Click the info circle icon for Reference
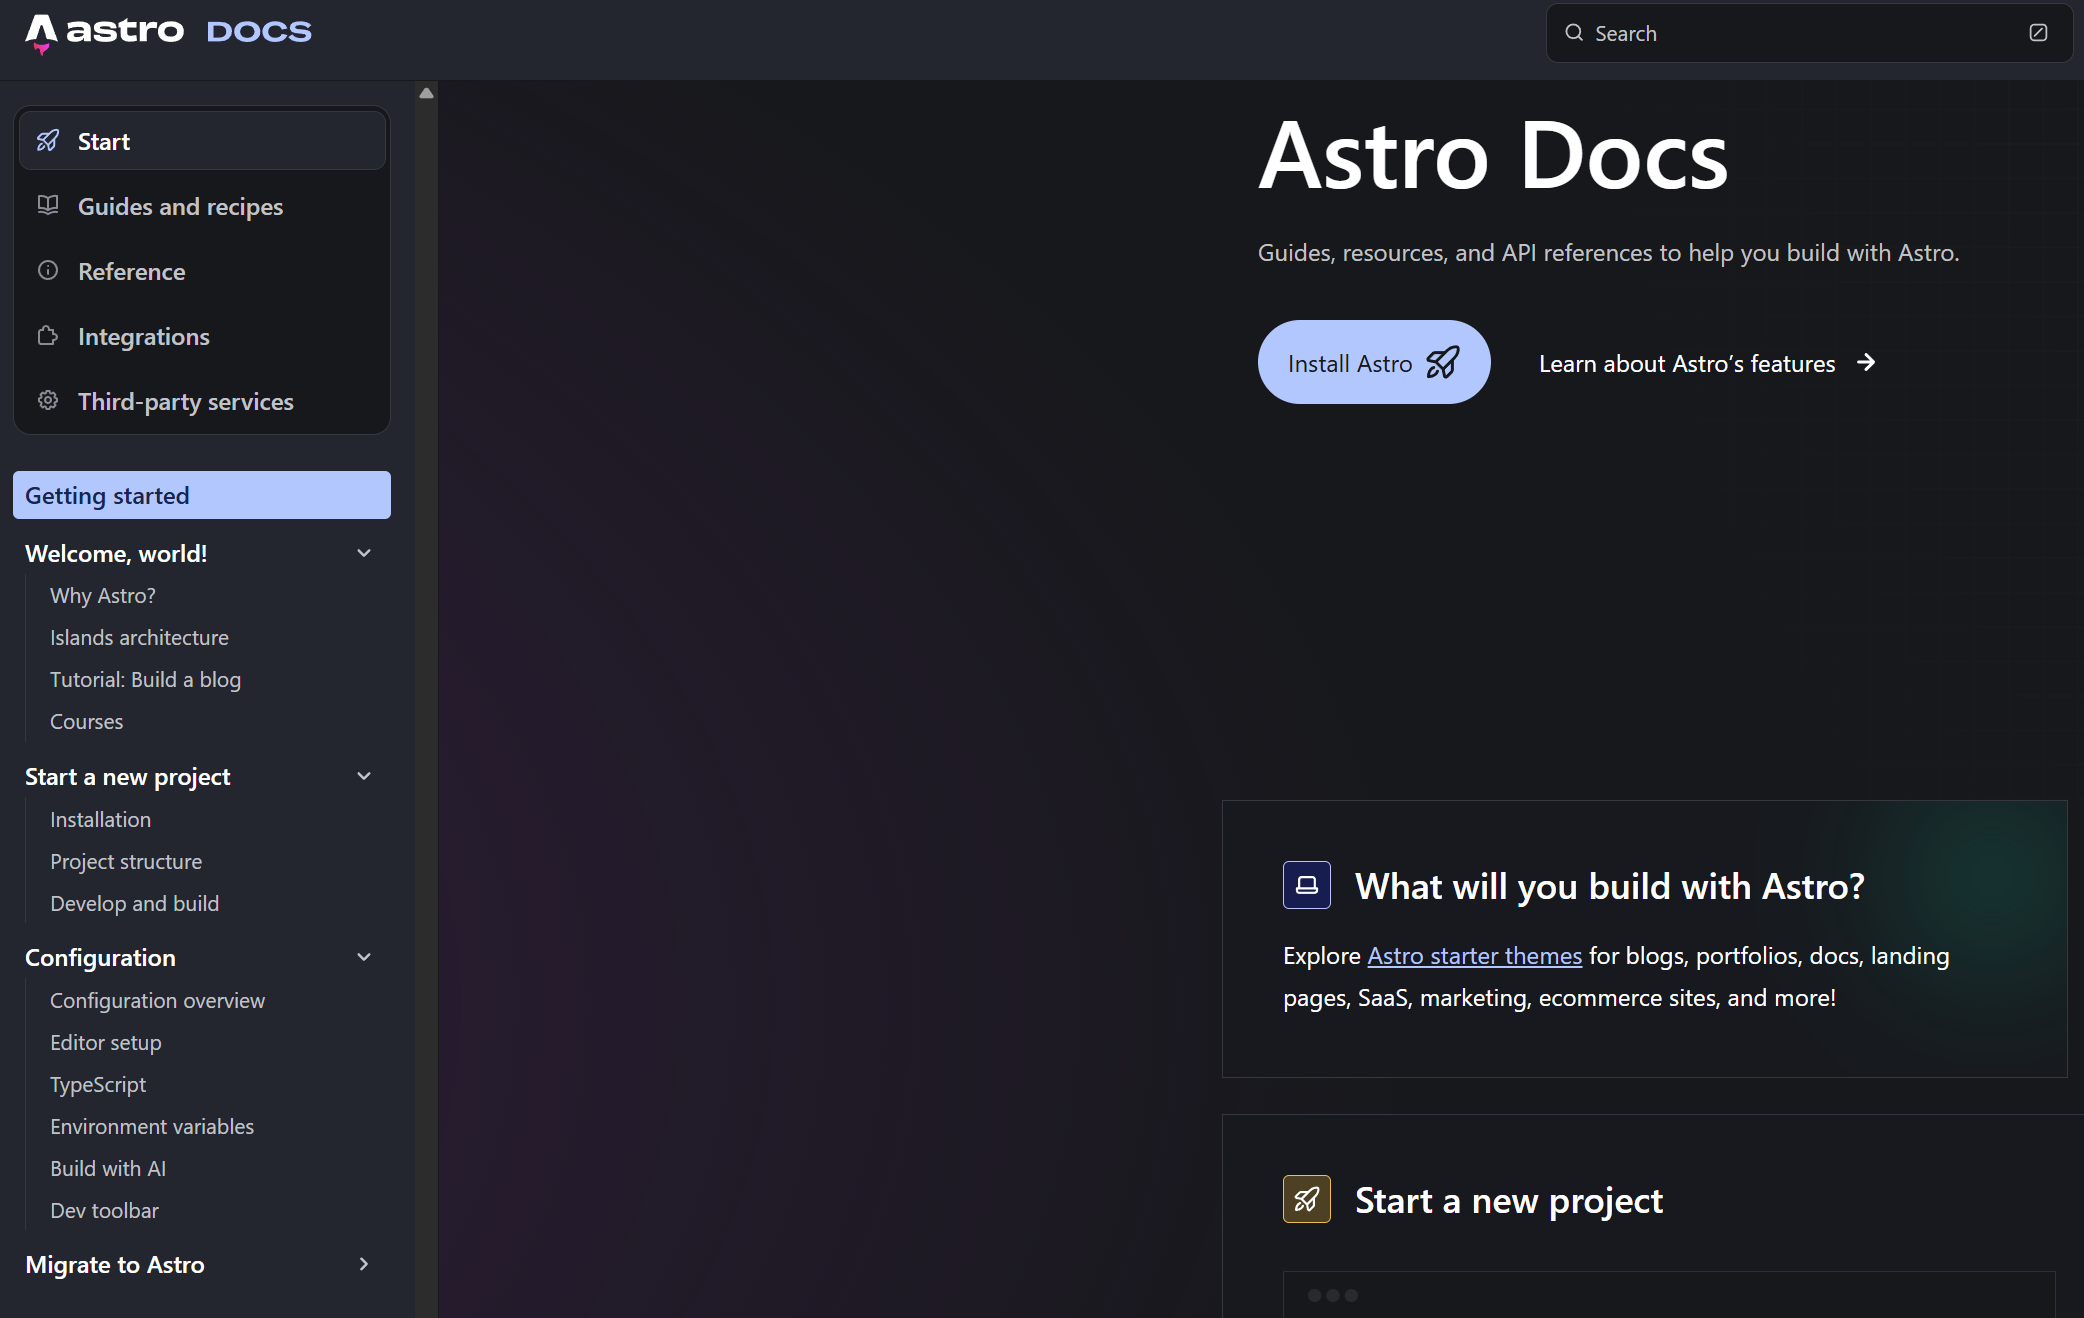Viewport: 2084px width, 1318px height. tap(48, 270)
